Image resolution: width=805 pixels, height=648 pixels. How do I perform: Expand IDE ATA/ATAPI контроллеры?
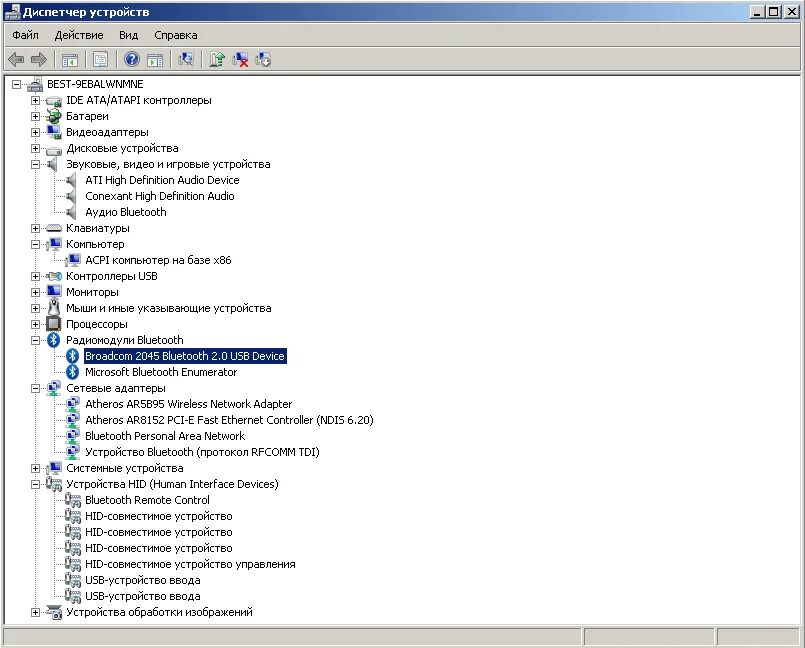(35, 100)
